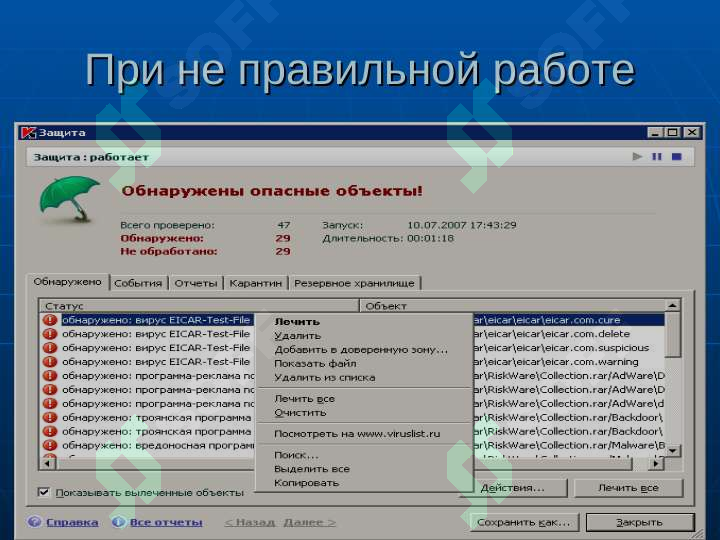Open the Резервное хранилище tab
Screen dimensions: 720x540
[x=354, y=283]
